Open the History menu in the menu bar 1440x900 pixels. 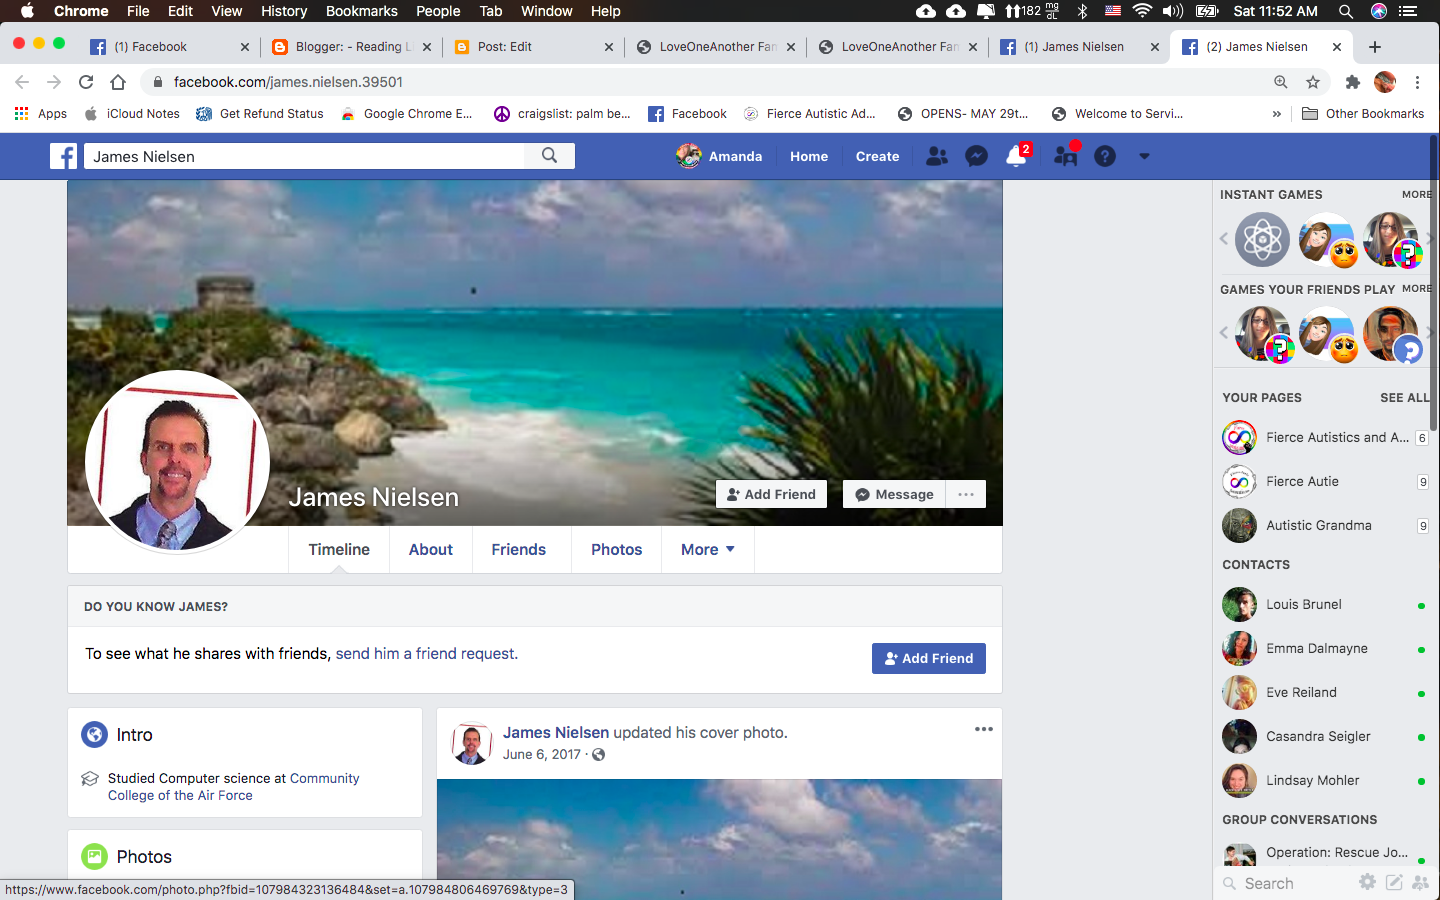point(283,11)
